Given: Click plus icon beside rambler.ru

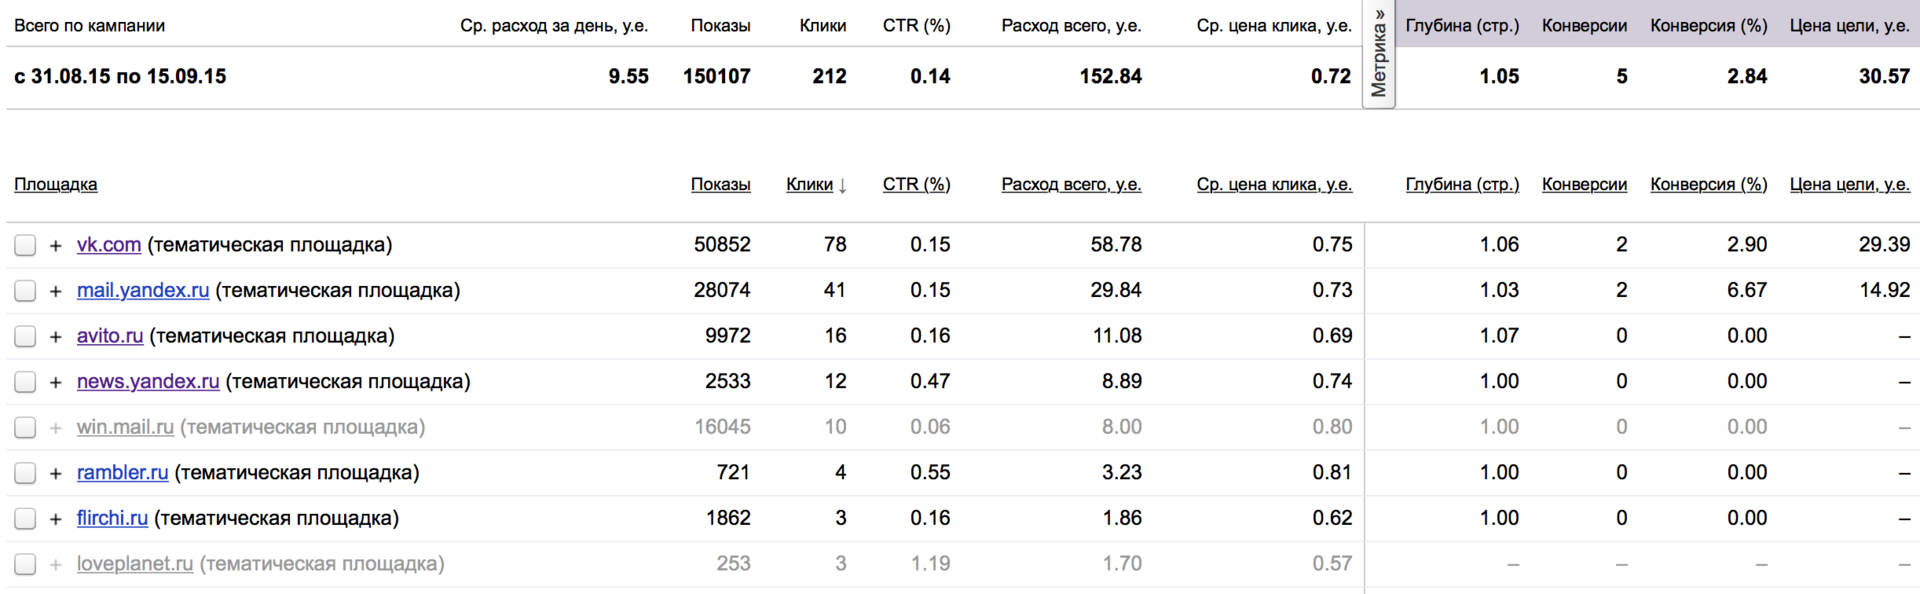Looking at the screenshot, I should point(56,473).
